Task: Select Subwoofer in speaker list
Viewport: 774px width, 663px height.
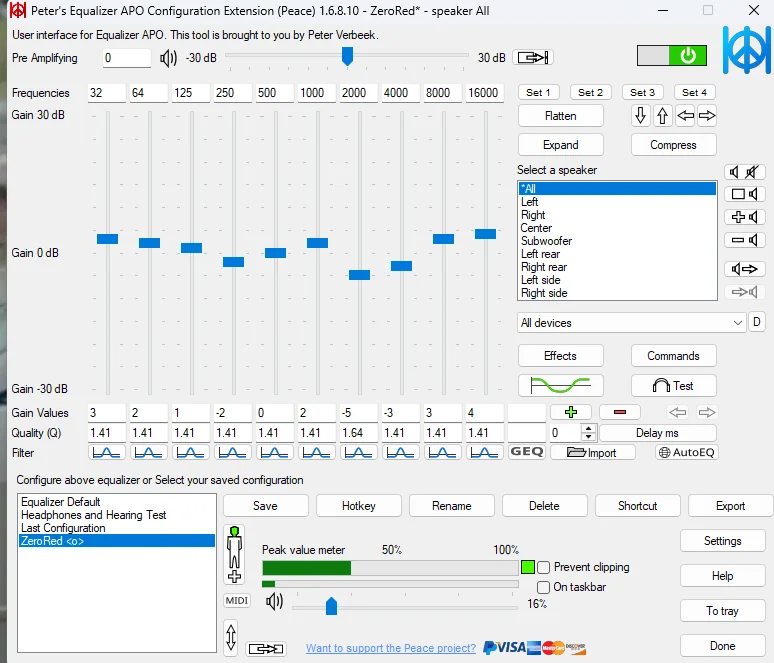Action: pyautogui.click(x=617, y=241)
